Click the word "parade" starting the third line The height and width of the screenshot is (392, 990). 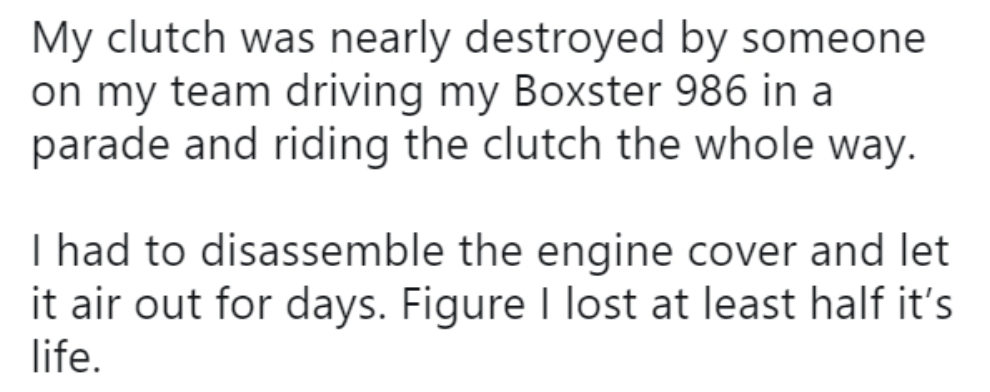pos(100,146)
